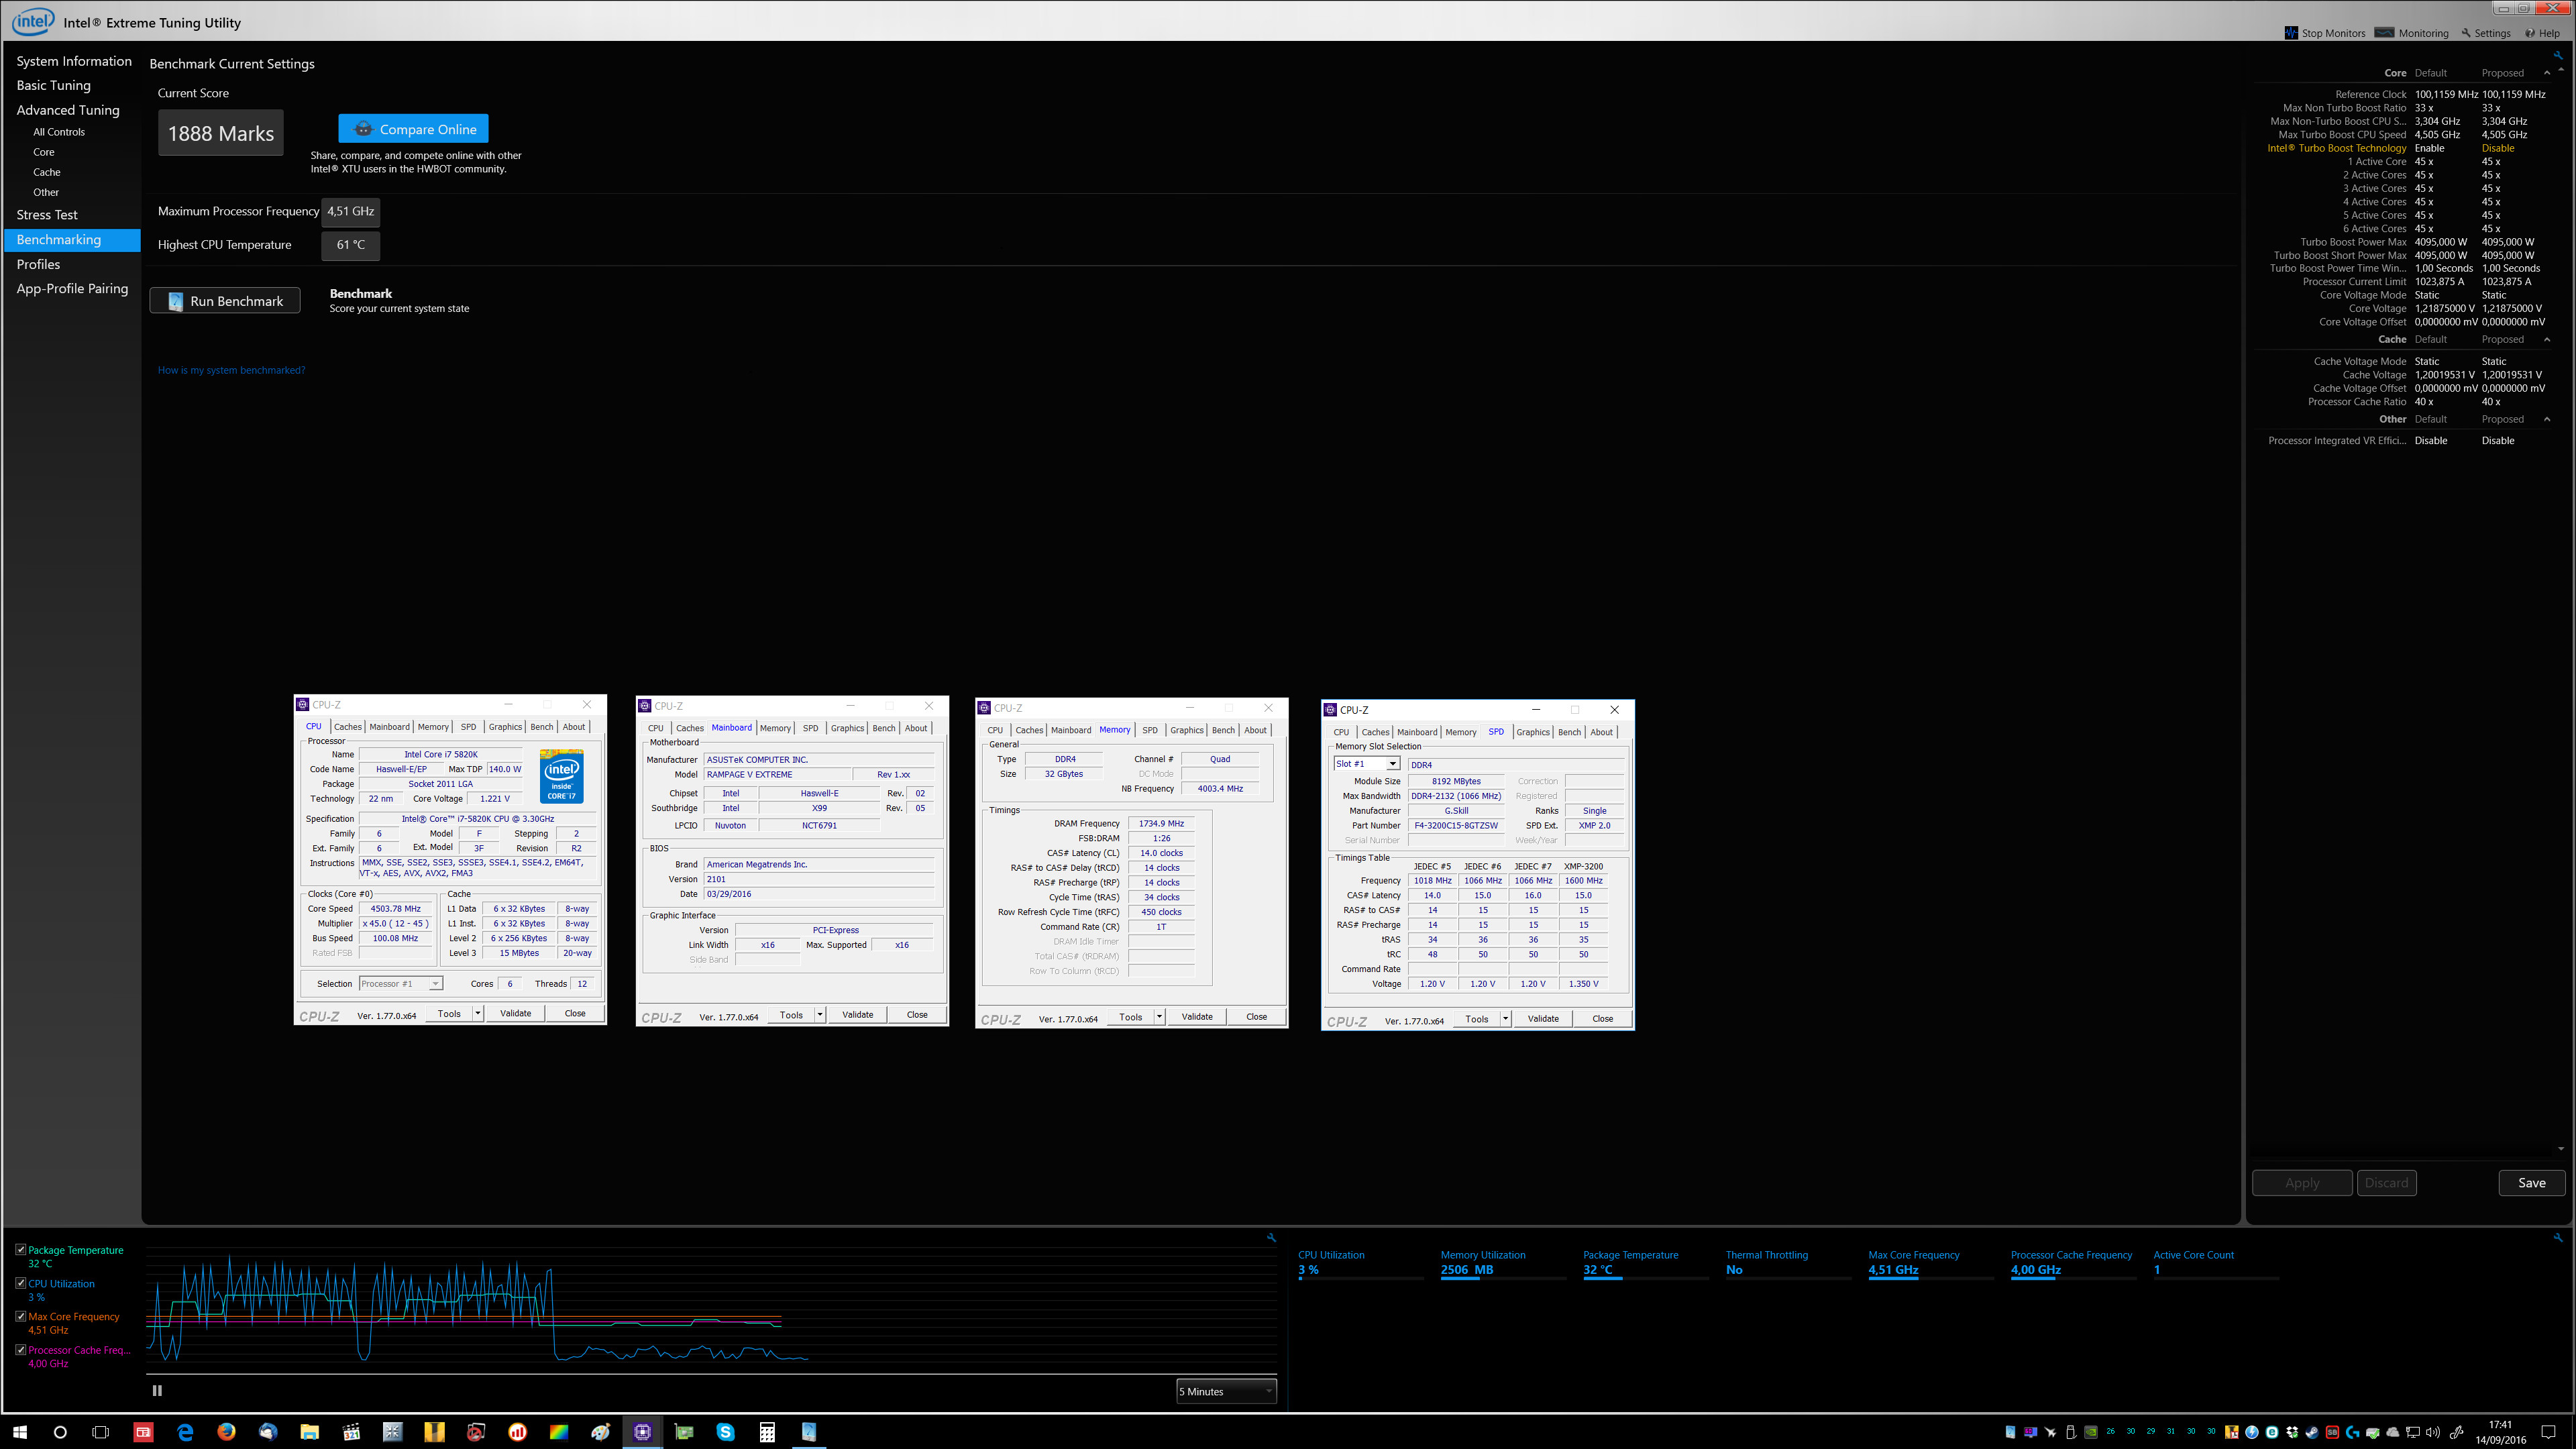Toggle the CPU Utilization checkbox

click(x=20, y=1282)
